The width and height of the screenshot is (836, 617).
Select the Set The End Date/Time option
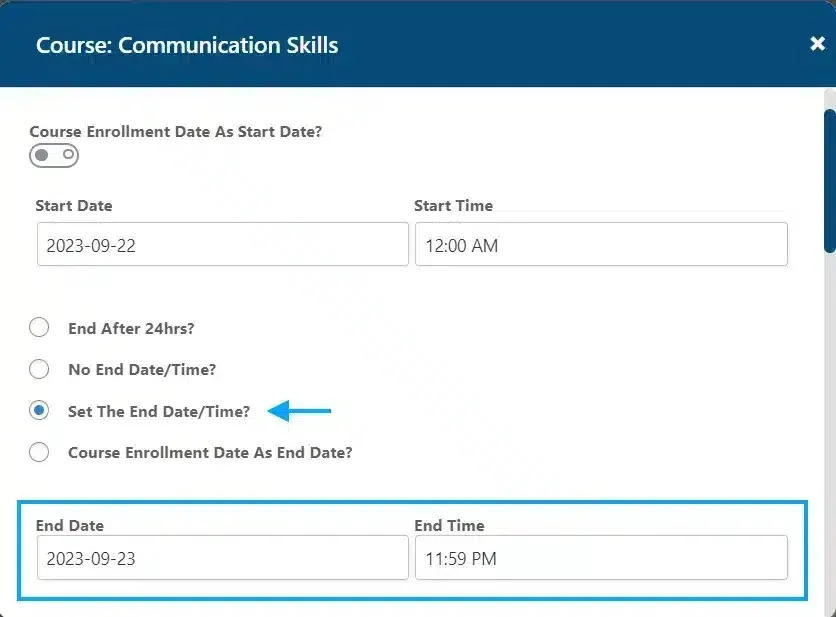39,410
